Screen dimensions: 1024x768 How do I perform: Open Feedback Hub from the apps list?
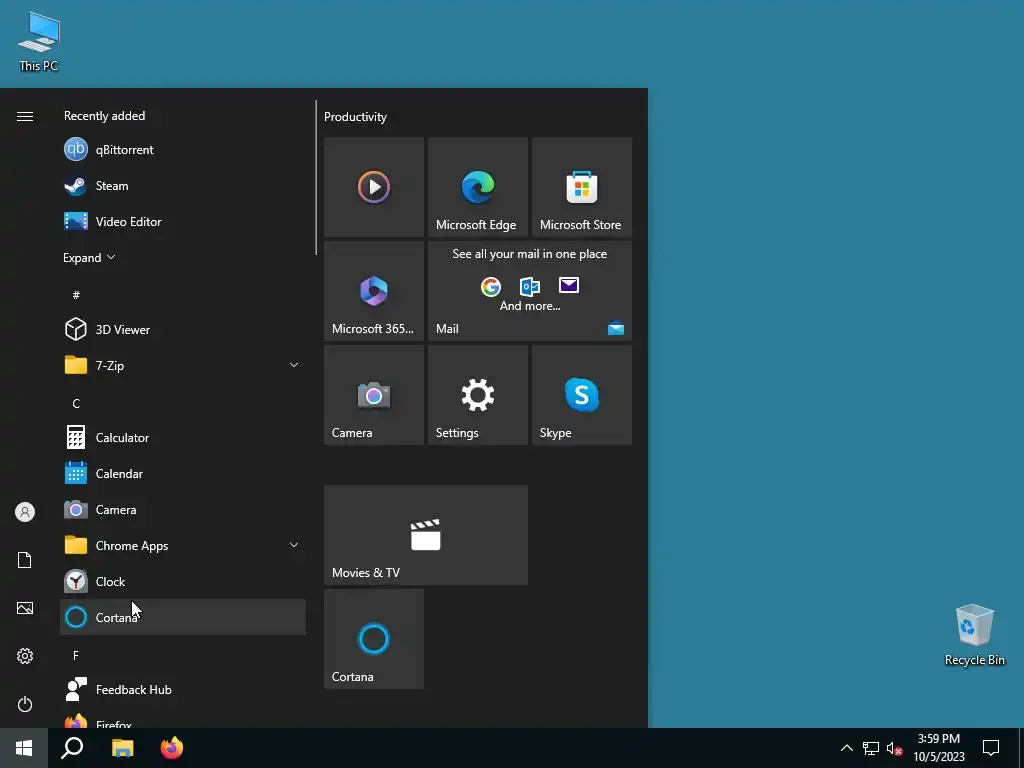tap(183, 690)
